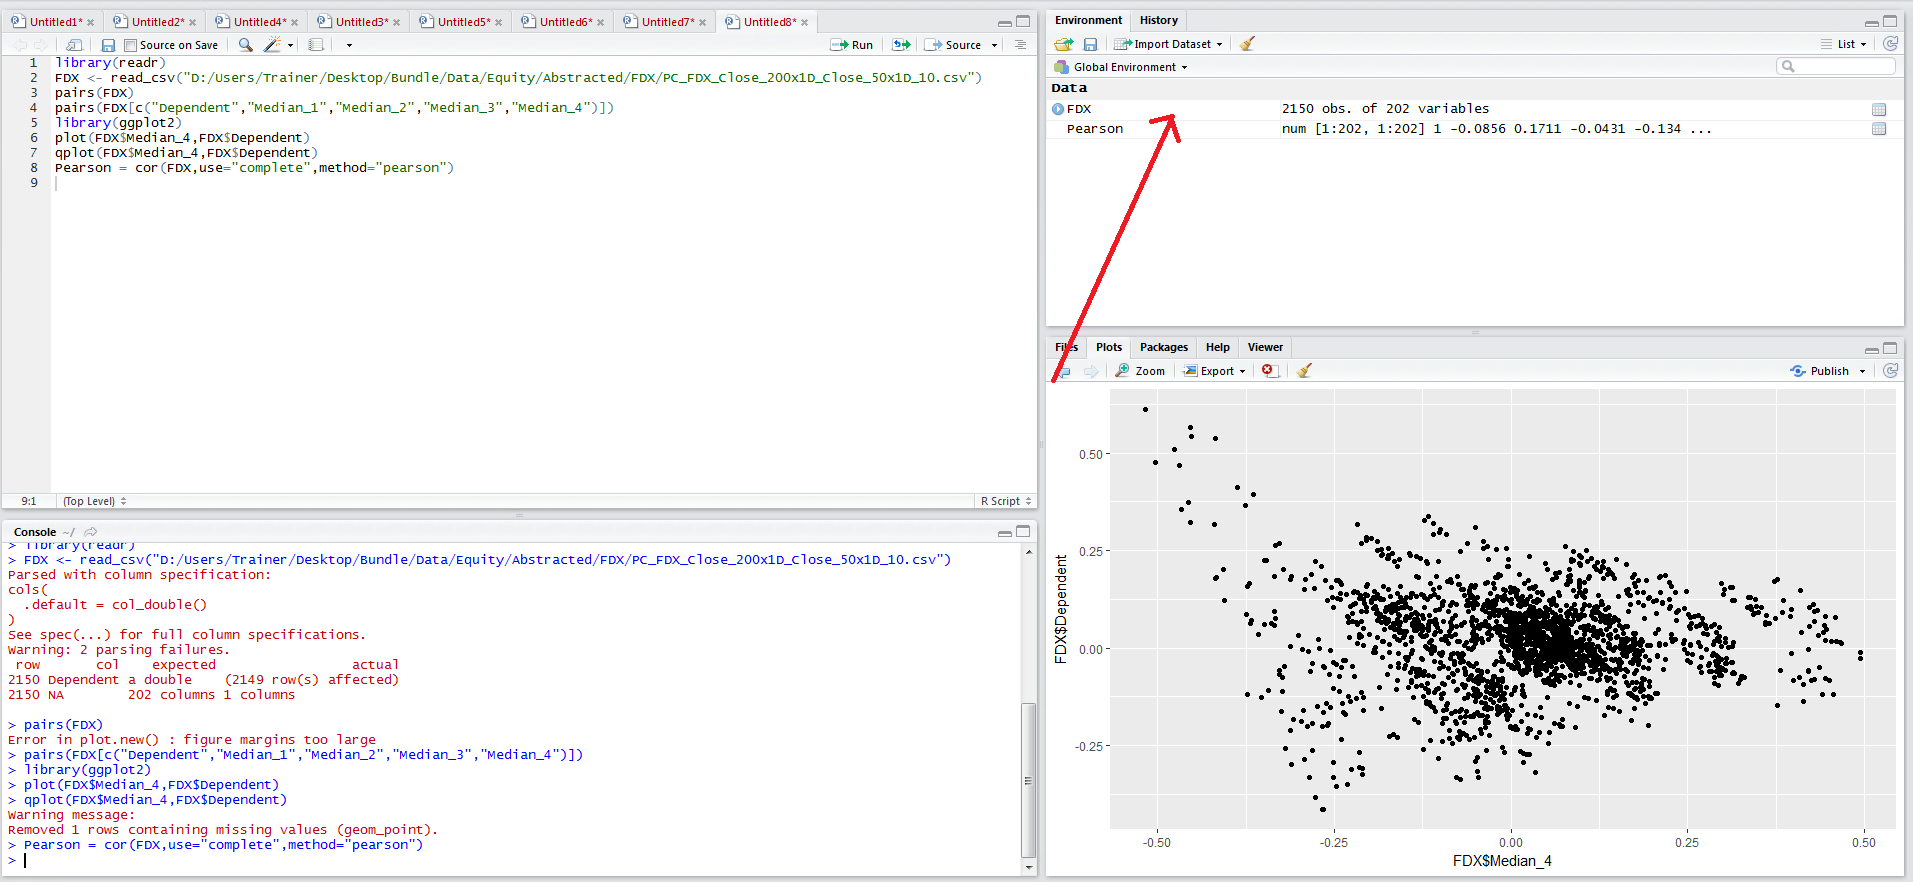Zoom the plot in new window
Image resolution: width=1913 pixels, height=882 pixels.
1140,371
